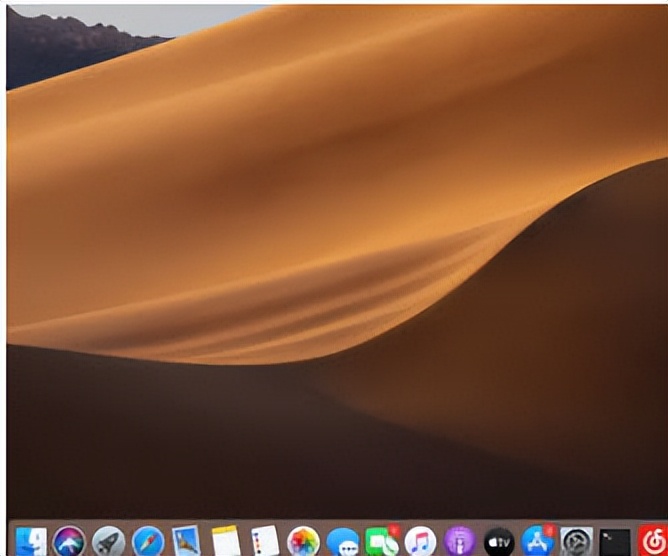Open Finder from the Dock
This screenshot has height=556, width=668.
click(31, 542)
